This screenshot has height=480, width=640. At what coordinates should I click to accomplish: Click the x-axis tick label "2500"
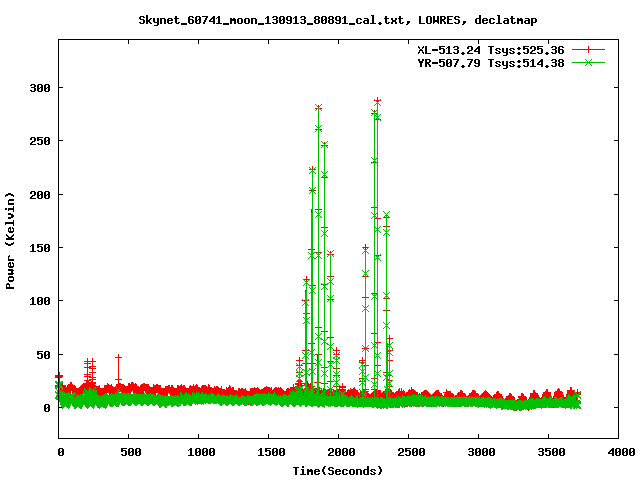(x=411, y=452)
